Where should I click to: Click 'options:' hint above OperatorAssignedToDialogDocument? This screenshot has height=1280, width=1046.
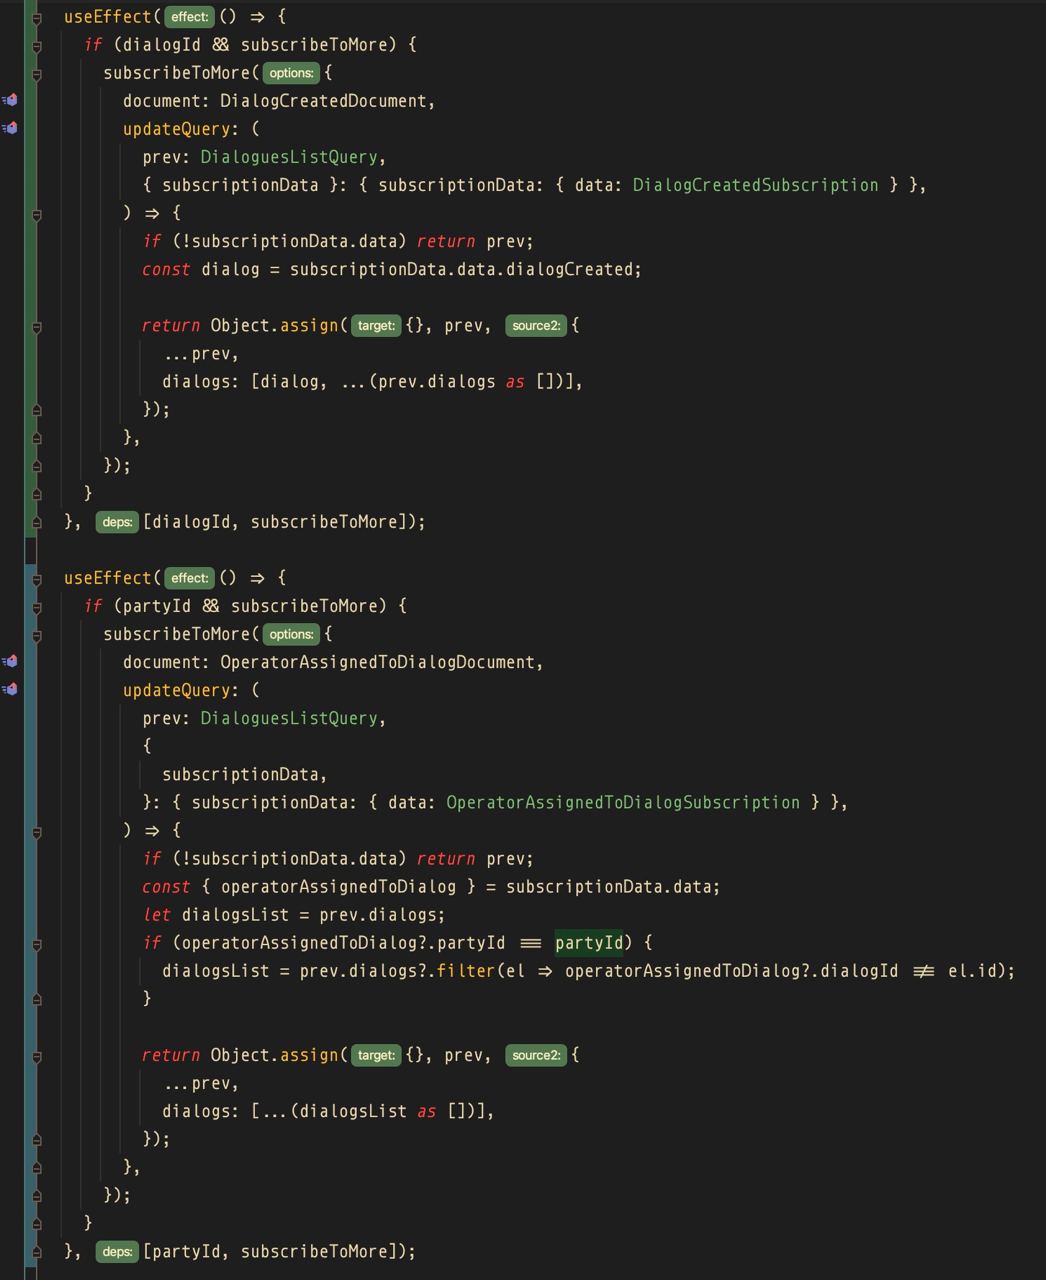click(291, 634)
